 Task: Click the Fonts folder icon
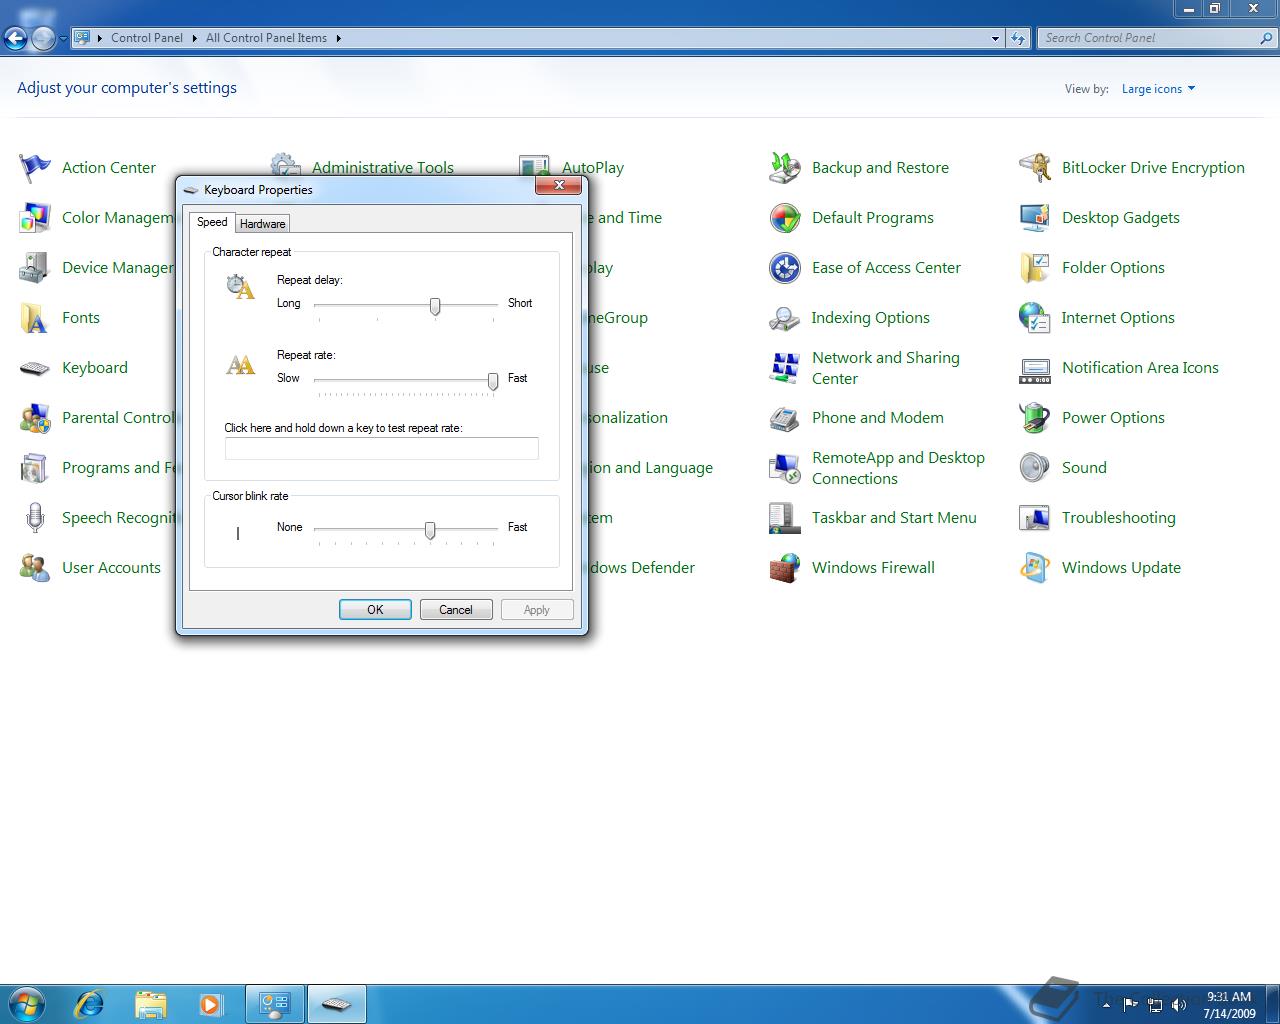pos(35,318)
